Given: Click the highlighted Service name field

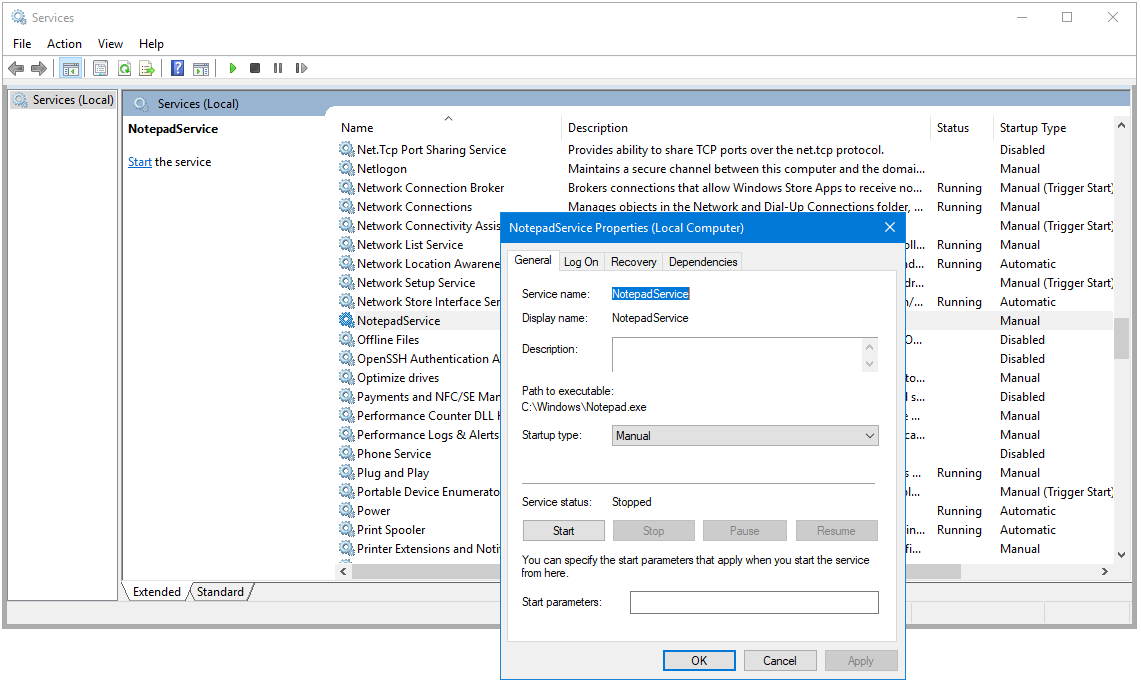Looking at the screenshot, I should pos(651,294).
